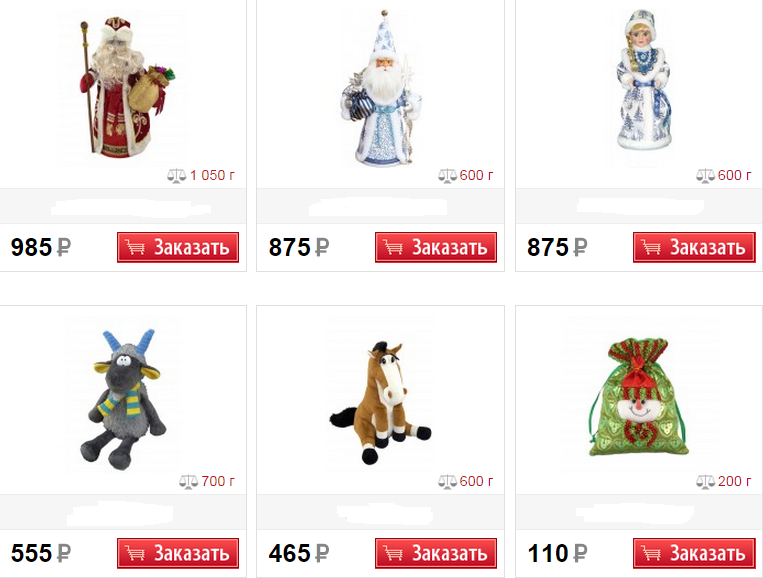Click the cart icon on the 465 ₽ order button
Screen dimensions: 763x578
393,553
